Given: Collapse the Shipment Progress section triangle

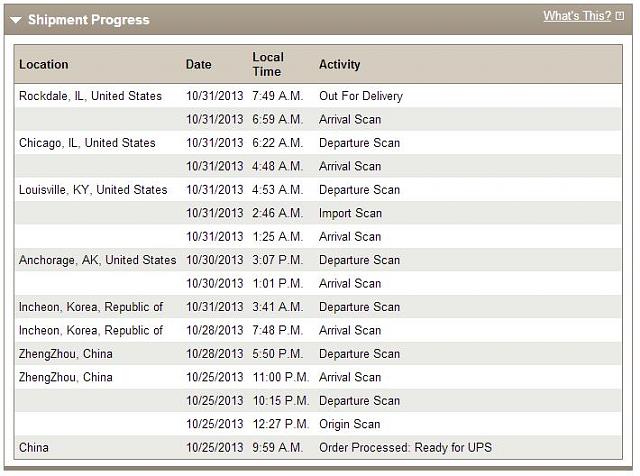Looking at the screenshot, I should [16, 20].
